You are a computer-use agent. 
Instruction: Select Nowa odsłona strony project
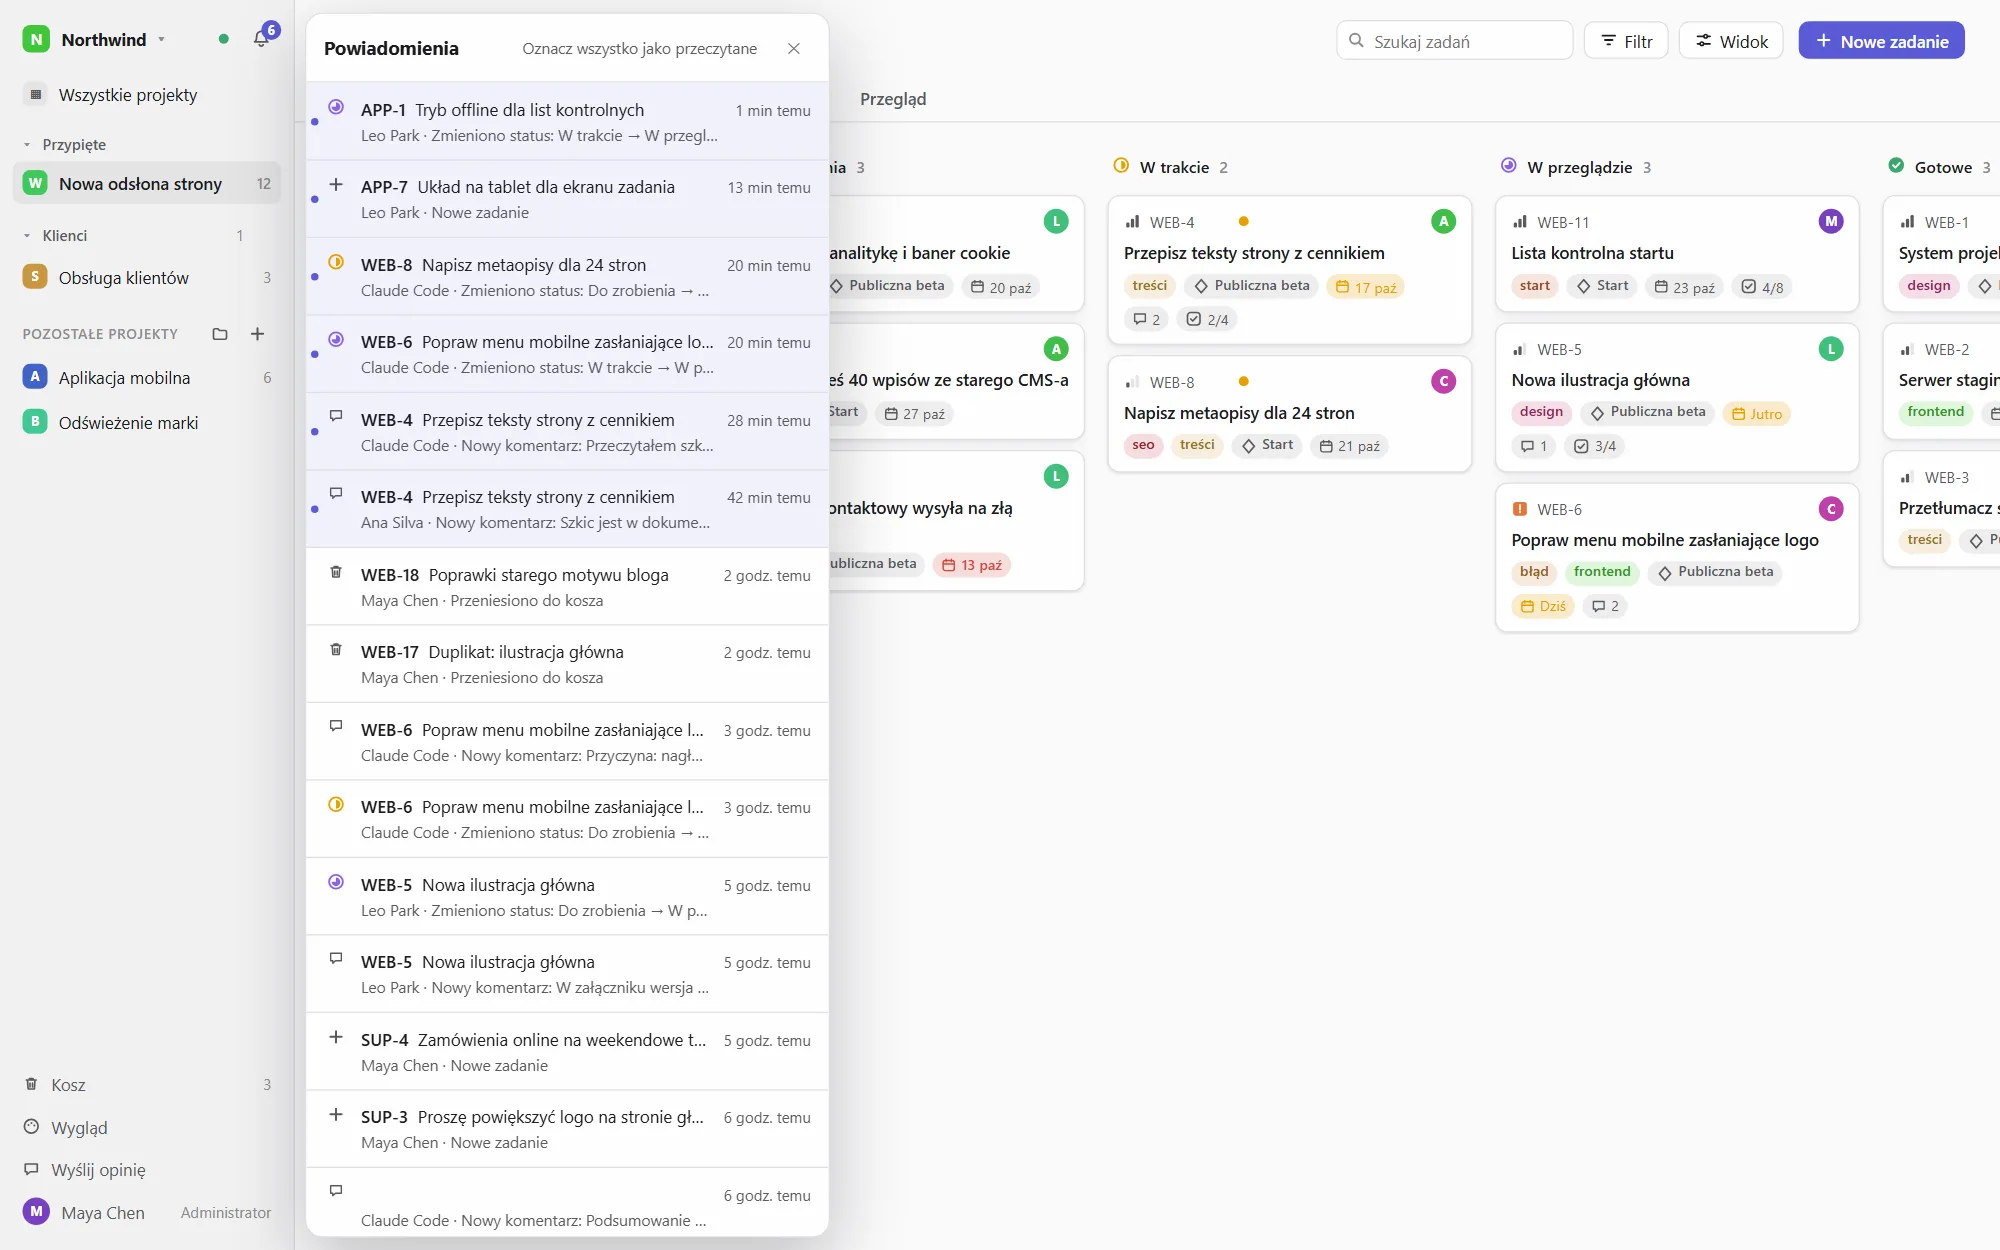pyautogui.click(x=147, y=183)
